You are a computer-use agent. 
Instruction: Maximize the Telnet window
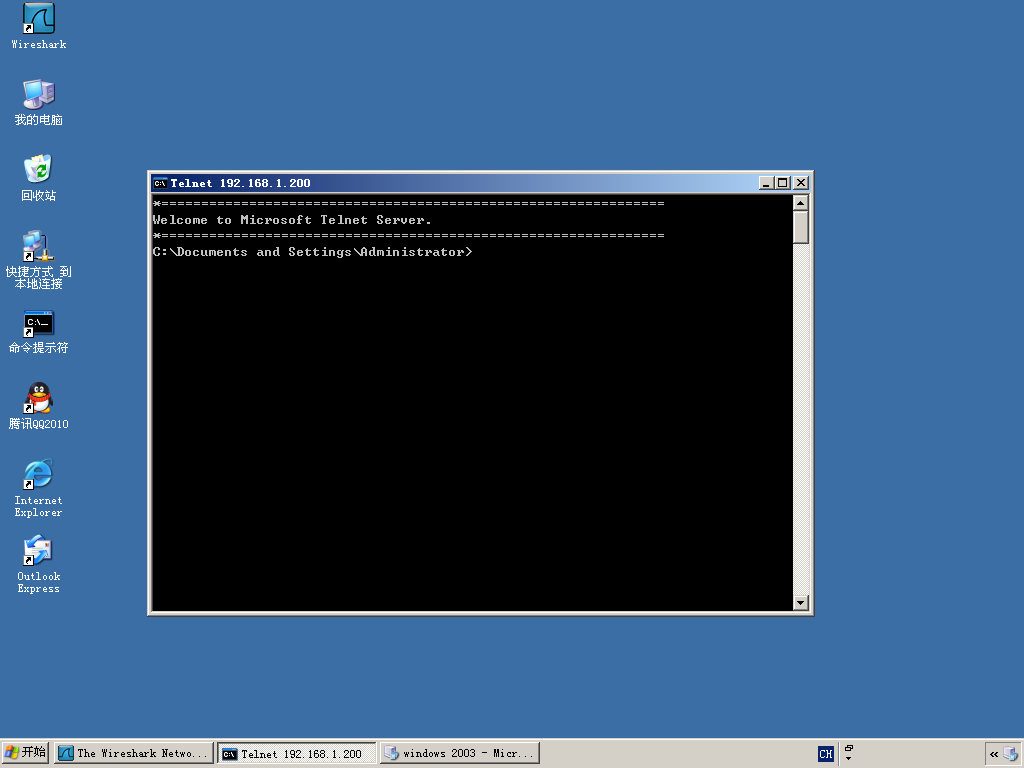782,183
